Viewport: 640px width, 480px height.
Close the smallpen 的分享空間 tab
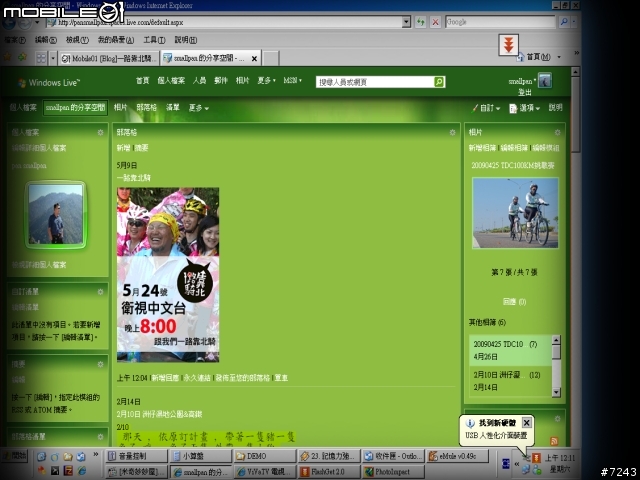[254, 59]
